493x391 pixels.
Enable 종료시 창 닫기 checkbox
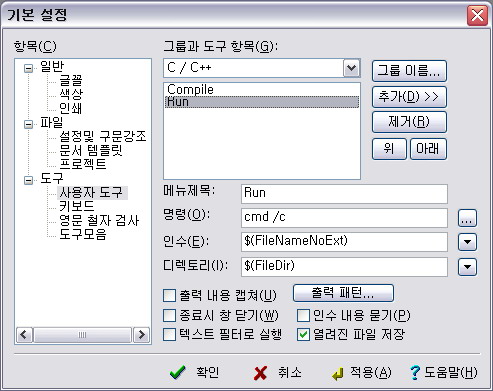[169, 315]
